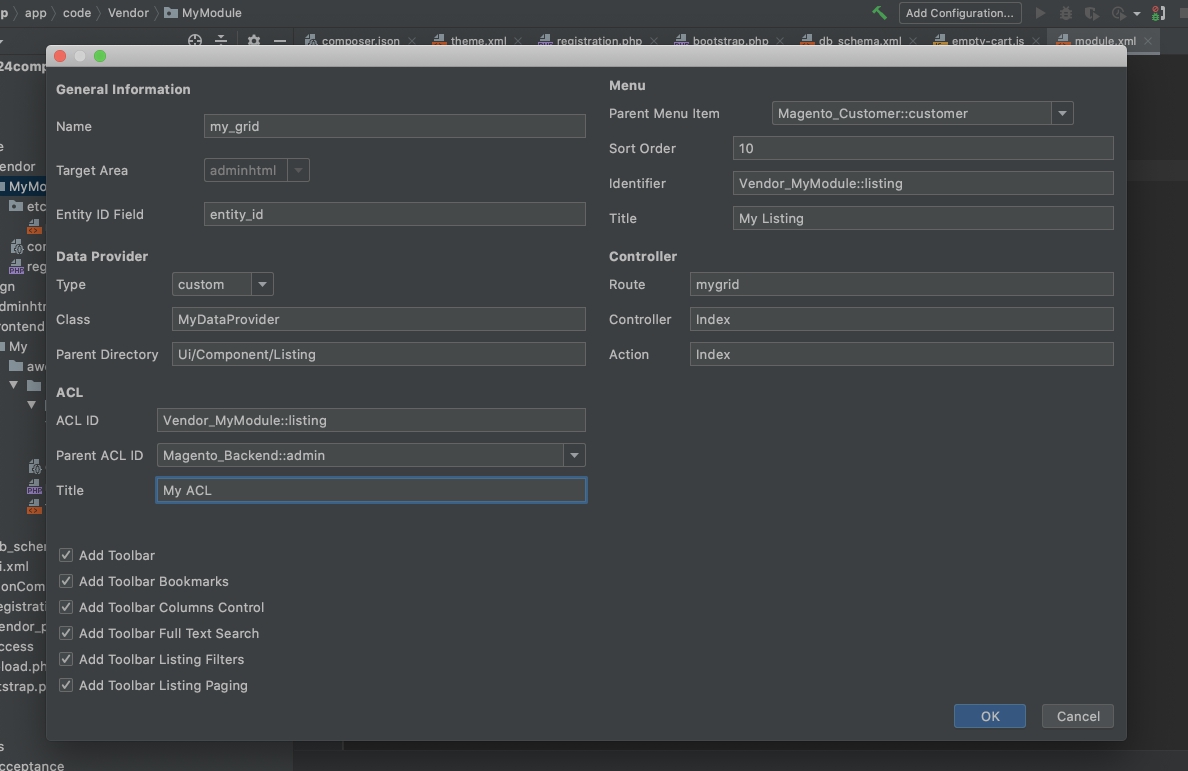Screen dimensions: 1188x771
Task: Click the Run play icon in toolbar
Action: click(x=1041, y=13)
